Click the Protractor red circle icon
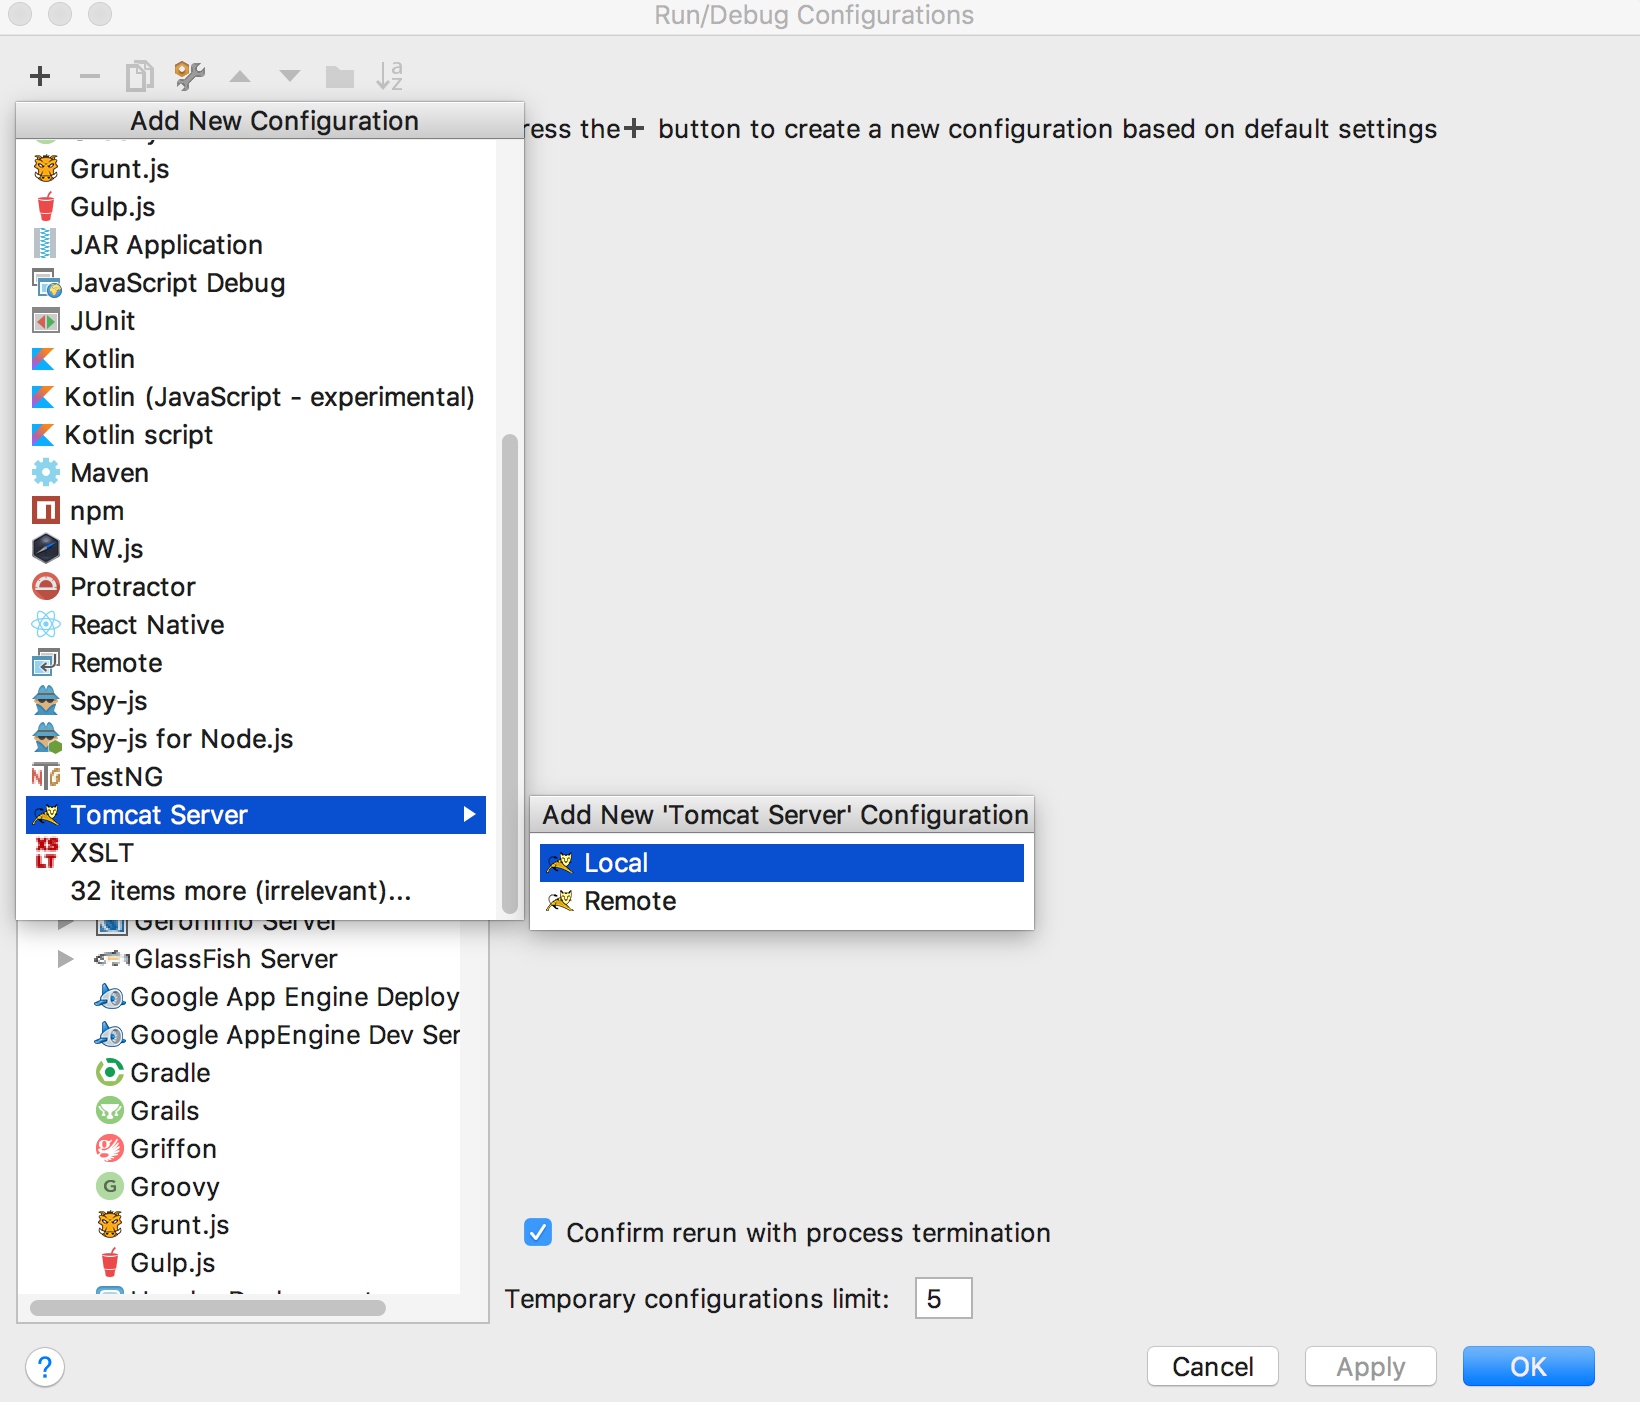 (46, 587)
